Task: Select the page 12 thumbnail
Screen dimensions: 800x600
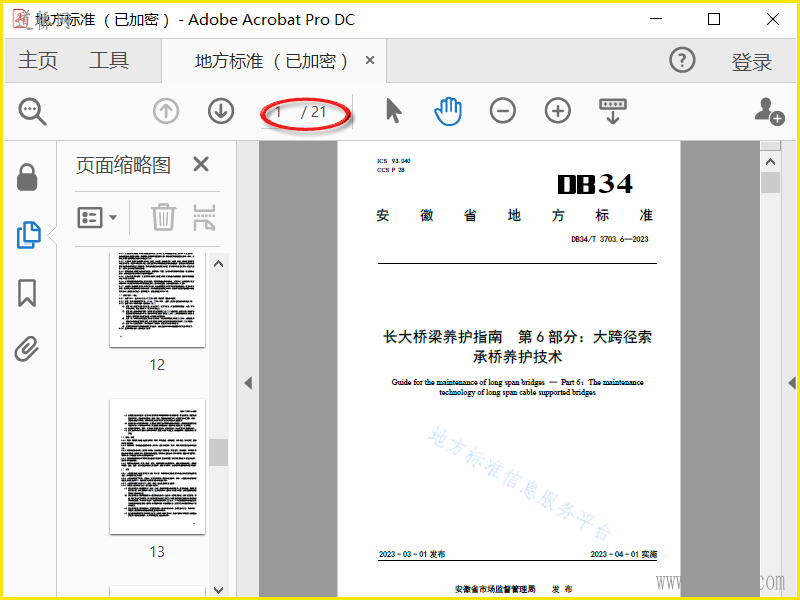Action: tap(157, 300)
